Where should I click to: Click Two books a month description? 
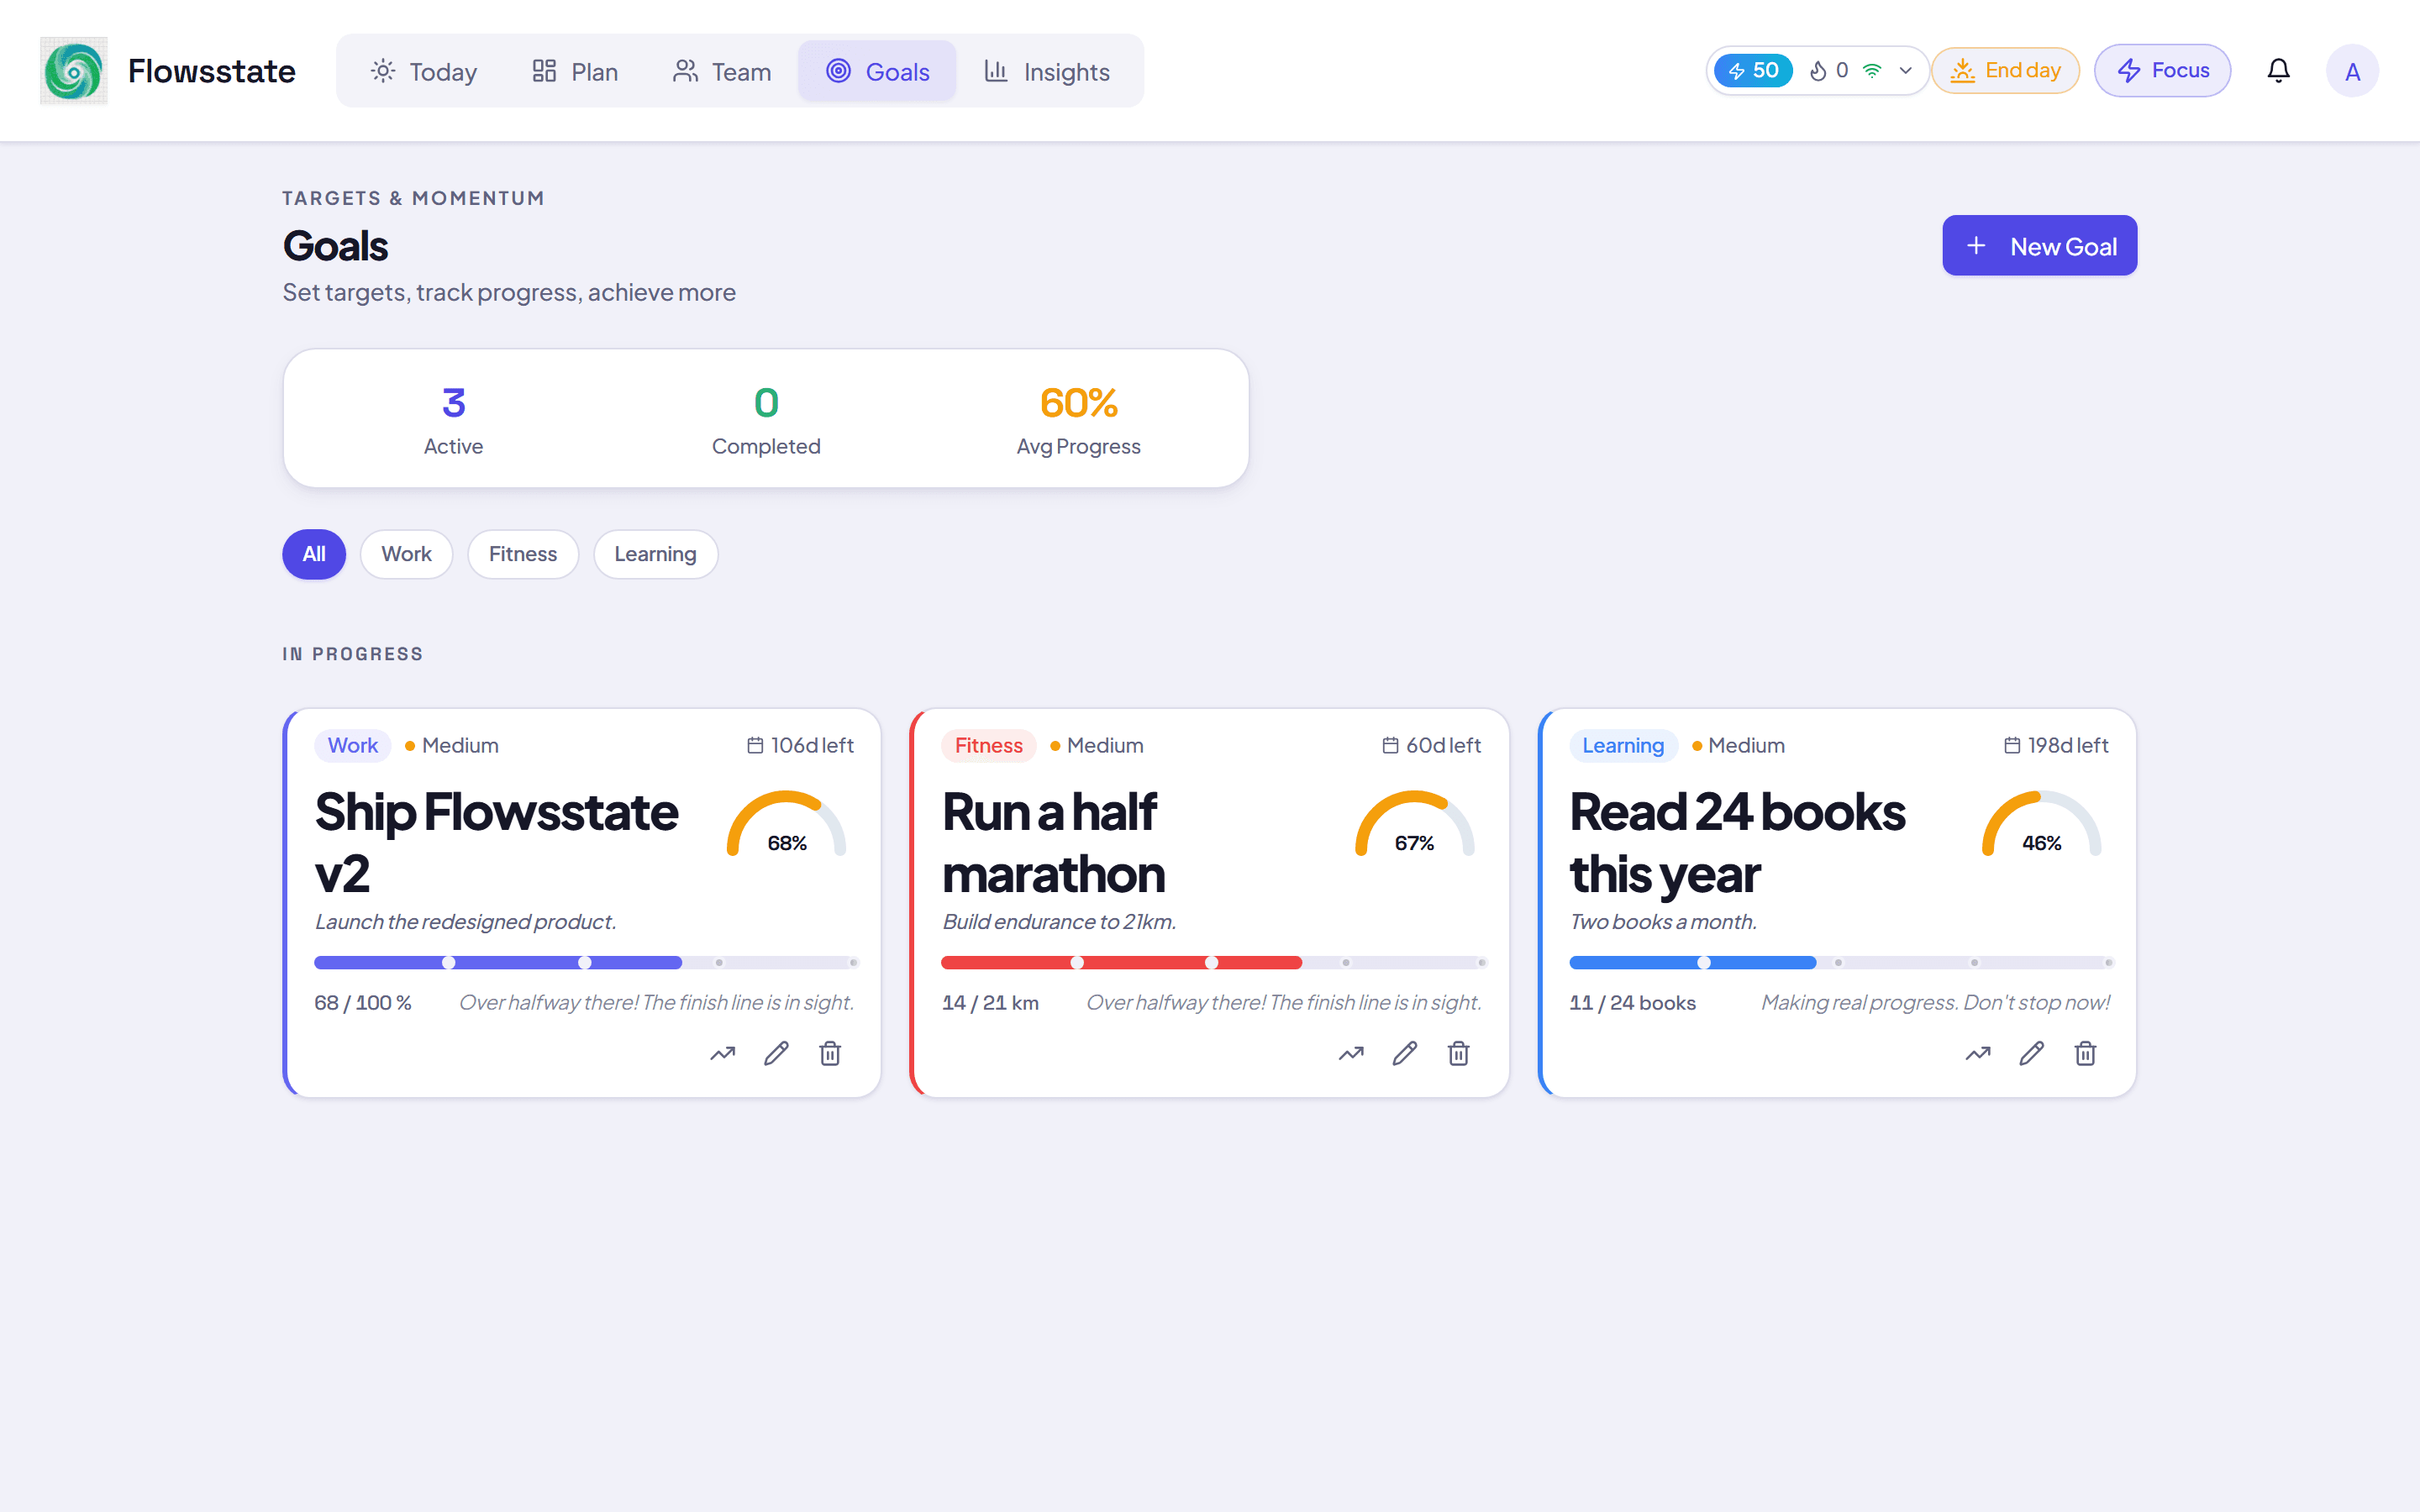click(x=1663, y=922)
